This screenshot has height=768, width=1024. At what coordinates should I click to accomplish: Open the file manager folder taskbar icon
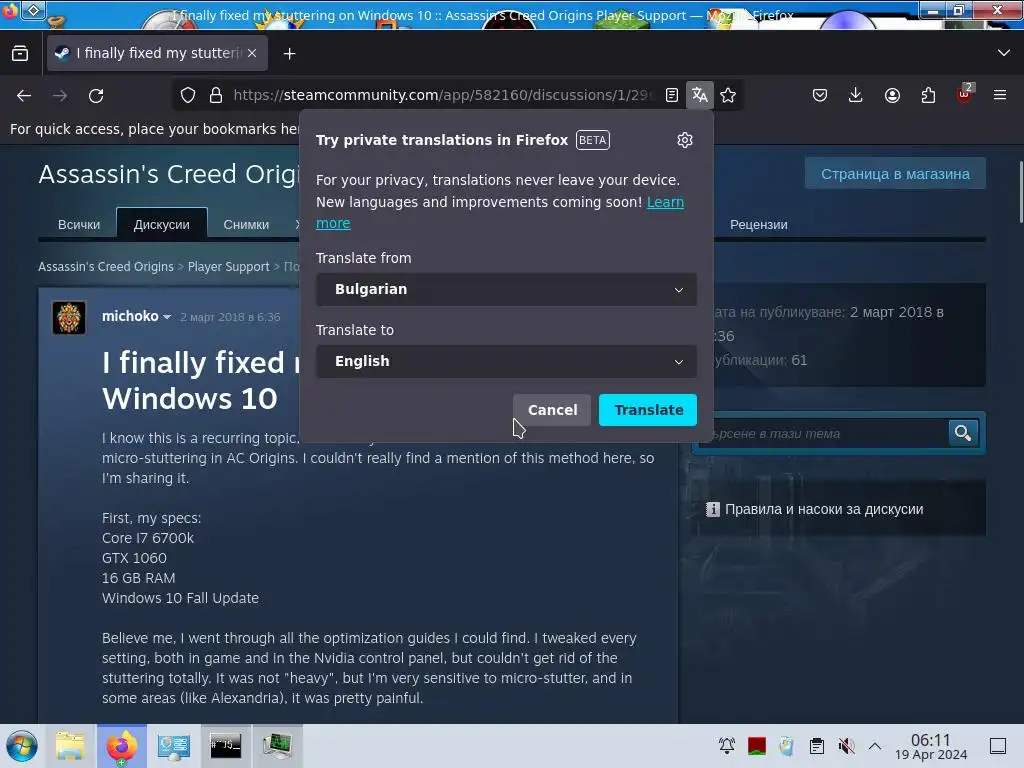pyautogui.click(x=70, y=746)
